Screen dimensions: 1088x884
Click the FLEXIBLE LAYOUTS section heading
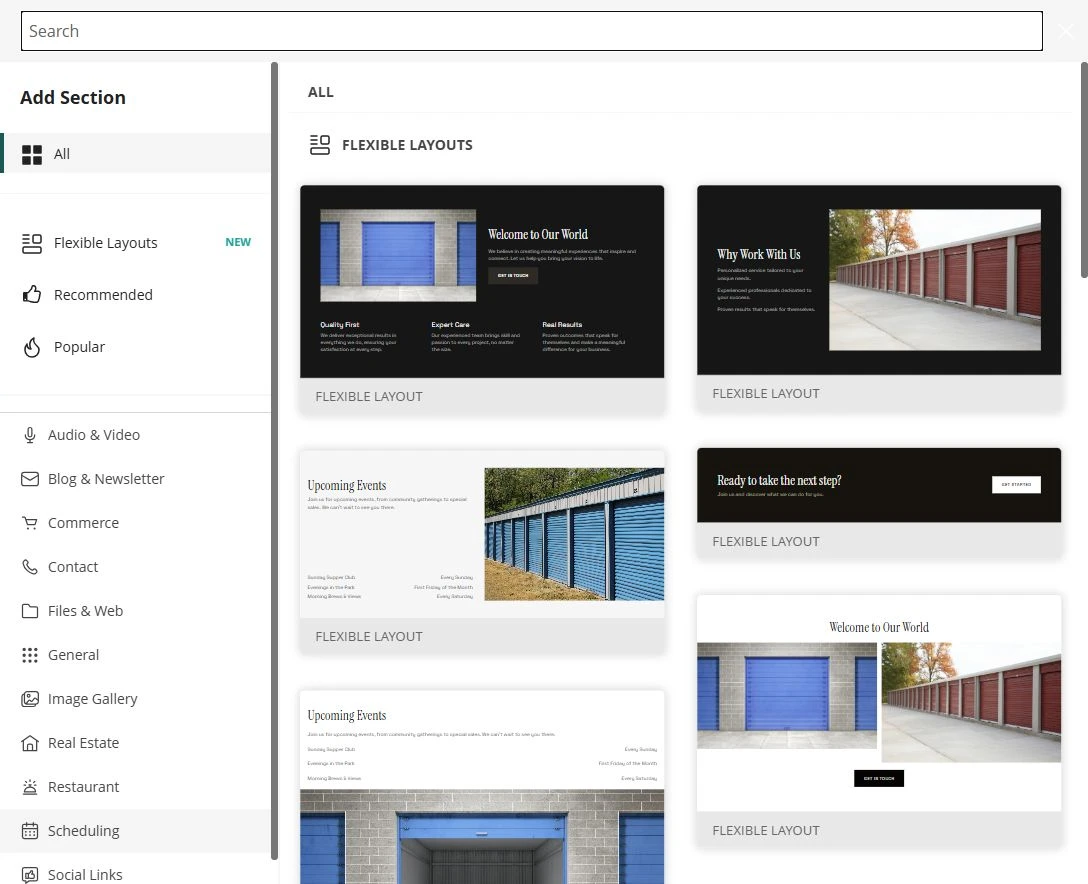click(x=407, y=145)
